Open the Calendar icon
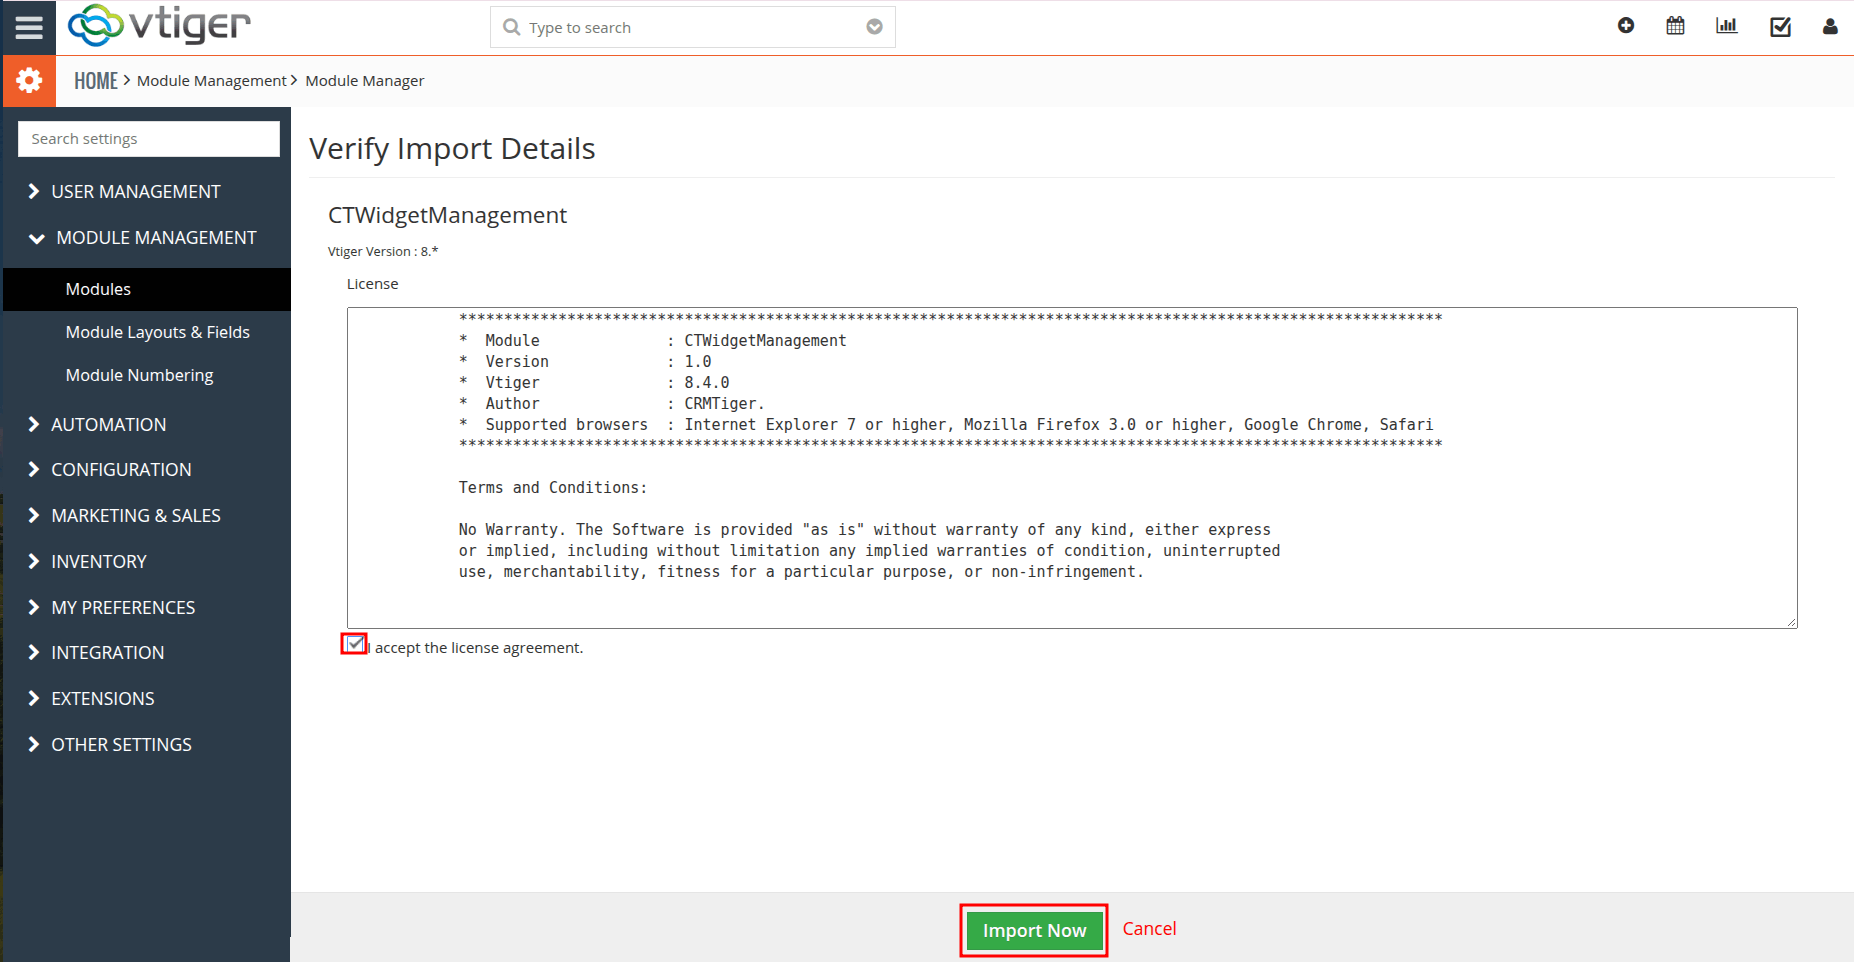The height and width of the screenshot is (962, 1854). (1675, 26)
